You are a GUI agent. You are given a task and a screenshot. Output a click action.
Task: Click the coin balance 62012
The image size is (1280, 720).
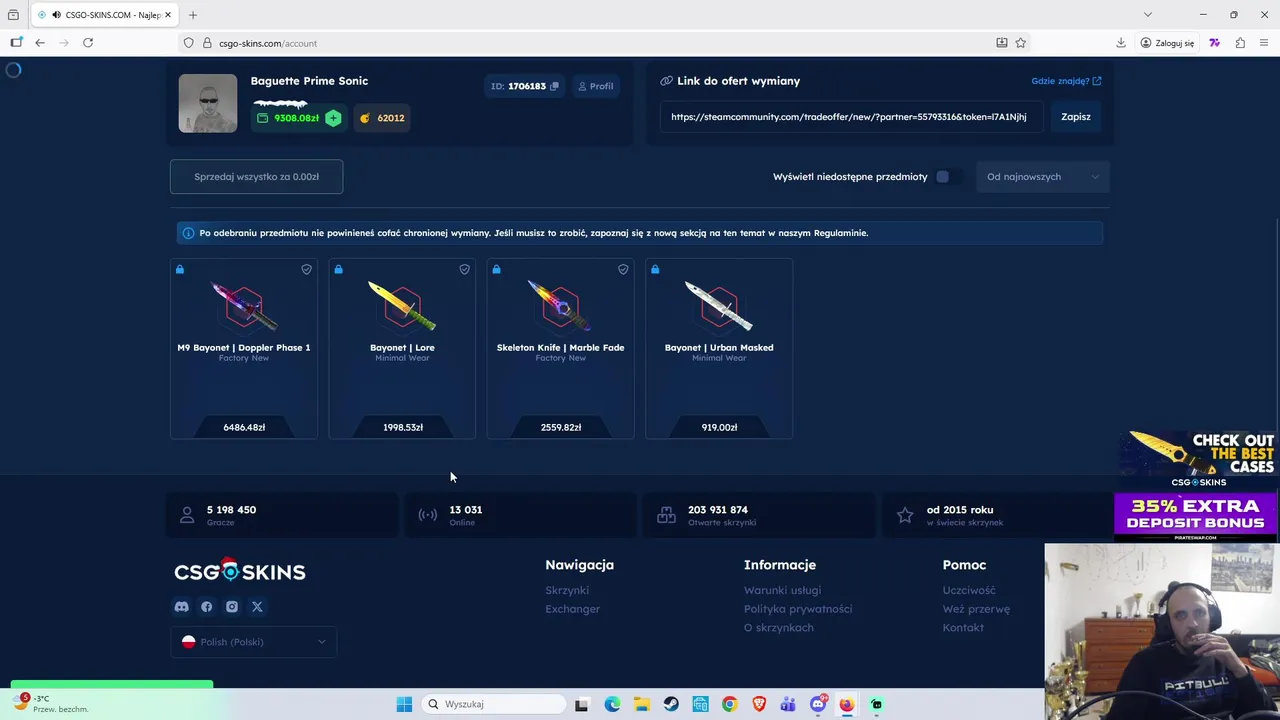(381, 118)
